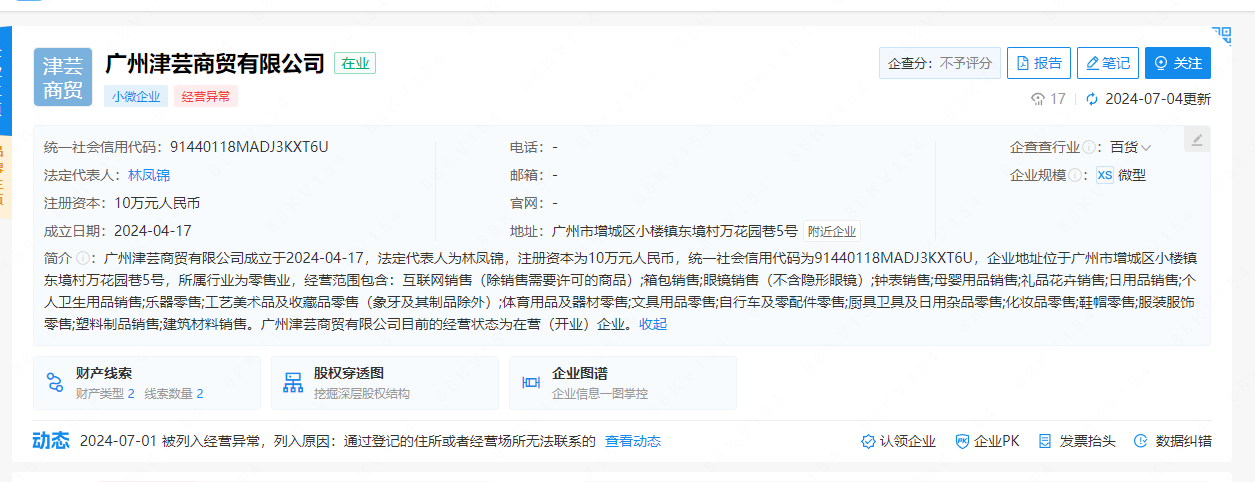Click info icon beside 企查查行业
The image size is (1255, 482).
coord(1090,147)
